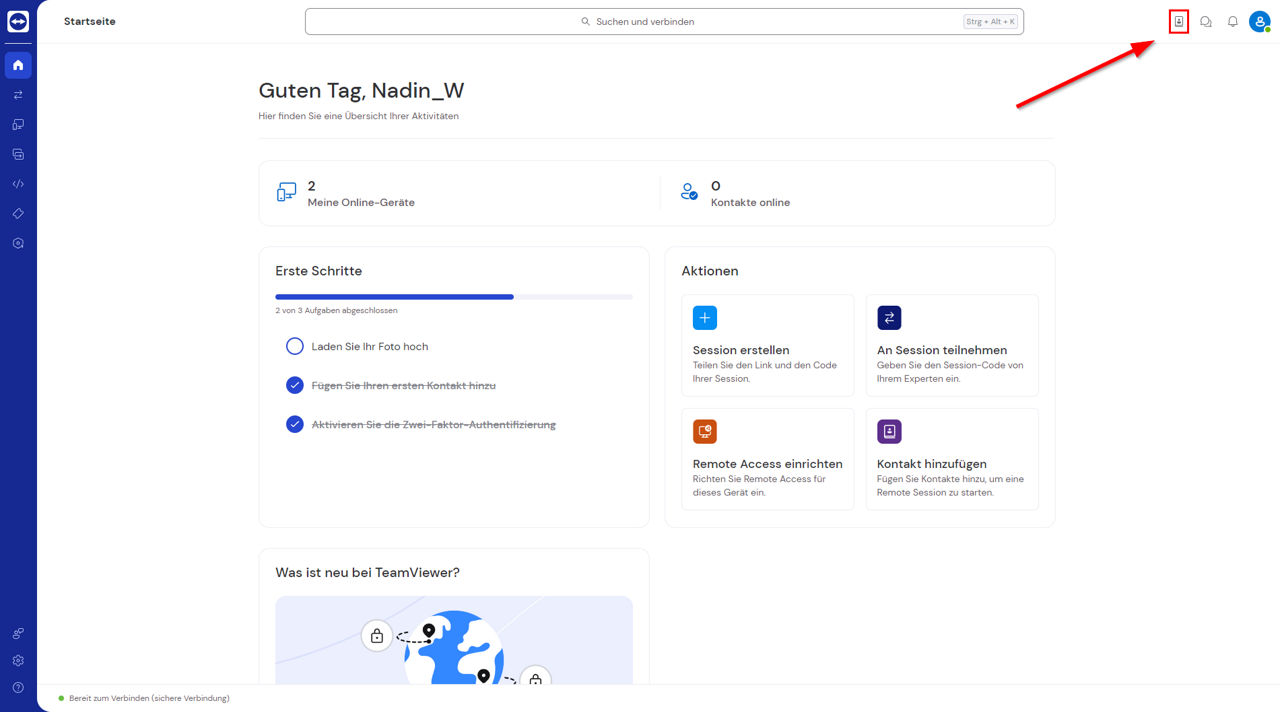
Task: Open the user profile avatar menu
Action: (1259, 21)
